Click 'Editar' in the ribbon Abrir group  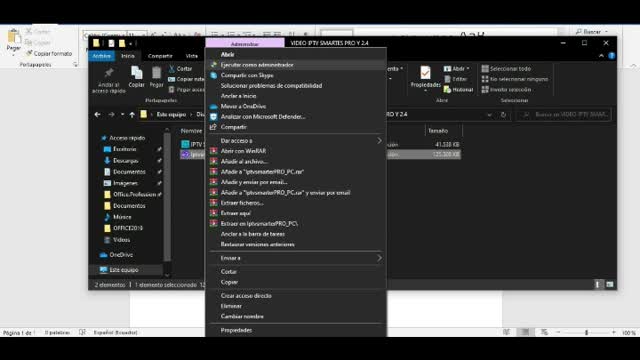coord(456,79)
